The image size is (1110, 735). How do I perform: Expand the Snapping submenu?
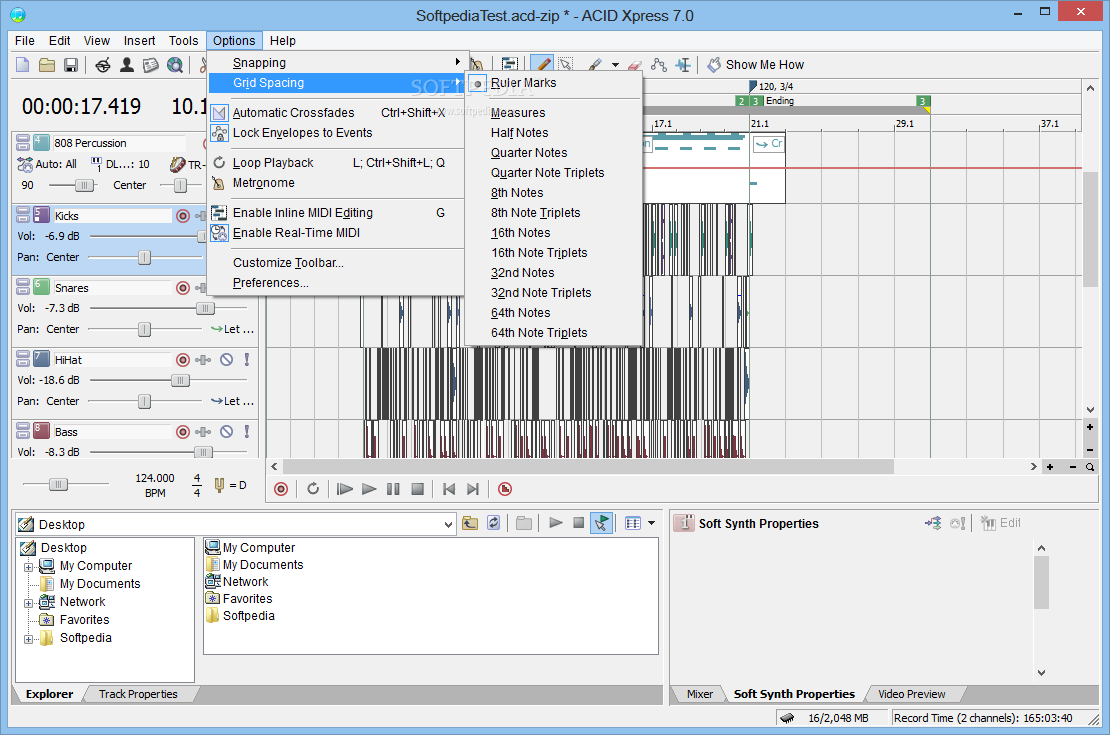pos(336,62)
